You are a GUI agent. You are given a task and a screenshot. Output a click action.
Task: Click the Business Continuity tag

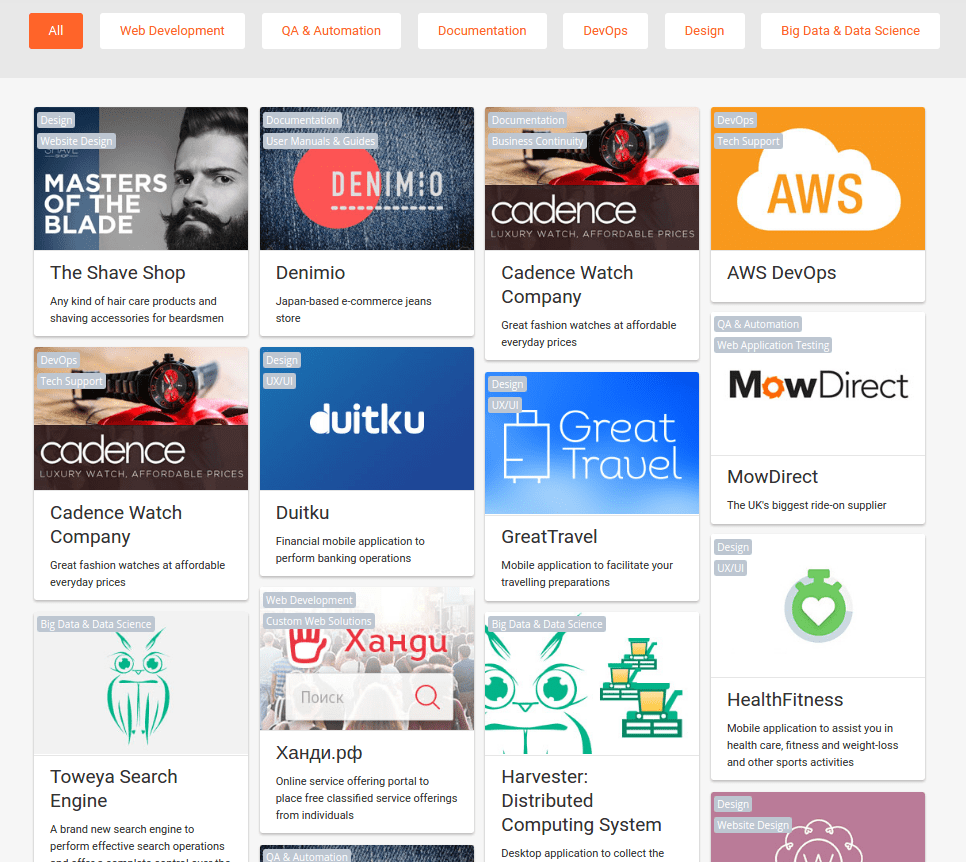pyautogui.click(x=537, y=141)
